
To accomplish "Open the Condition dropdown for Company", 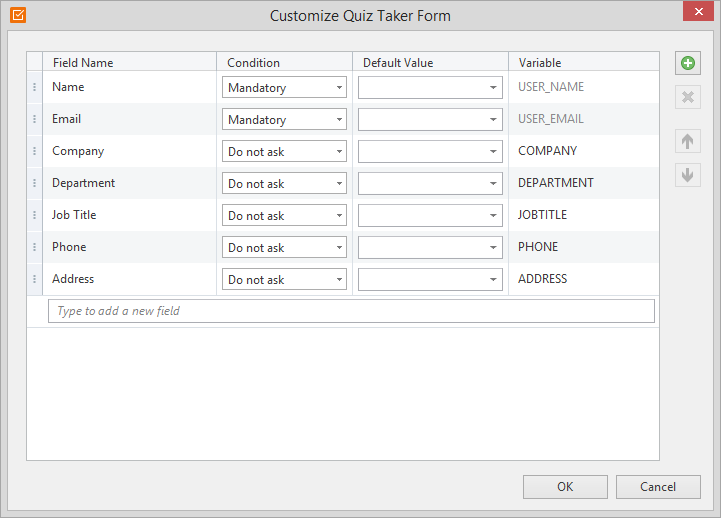I will pyautogui.click(x=284, y=151).
